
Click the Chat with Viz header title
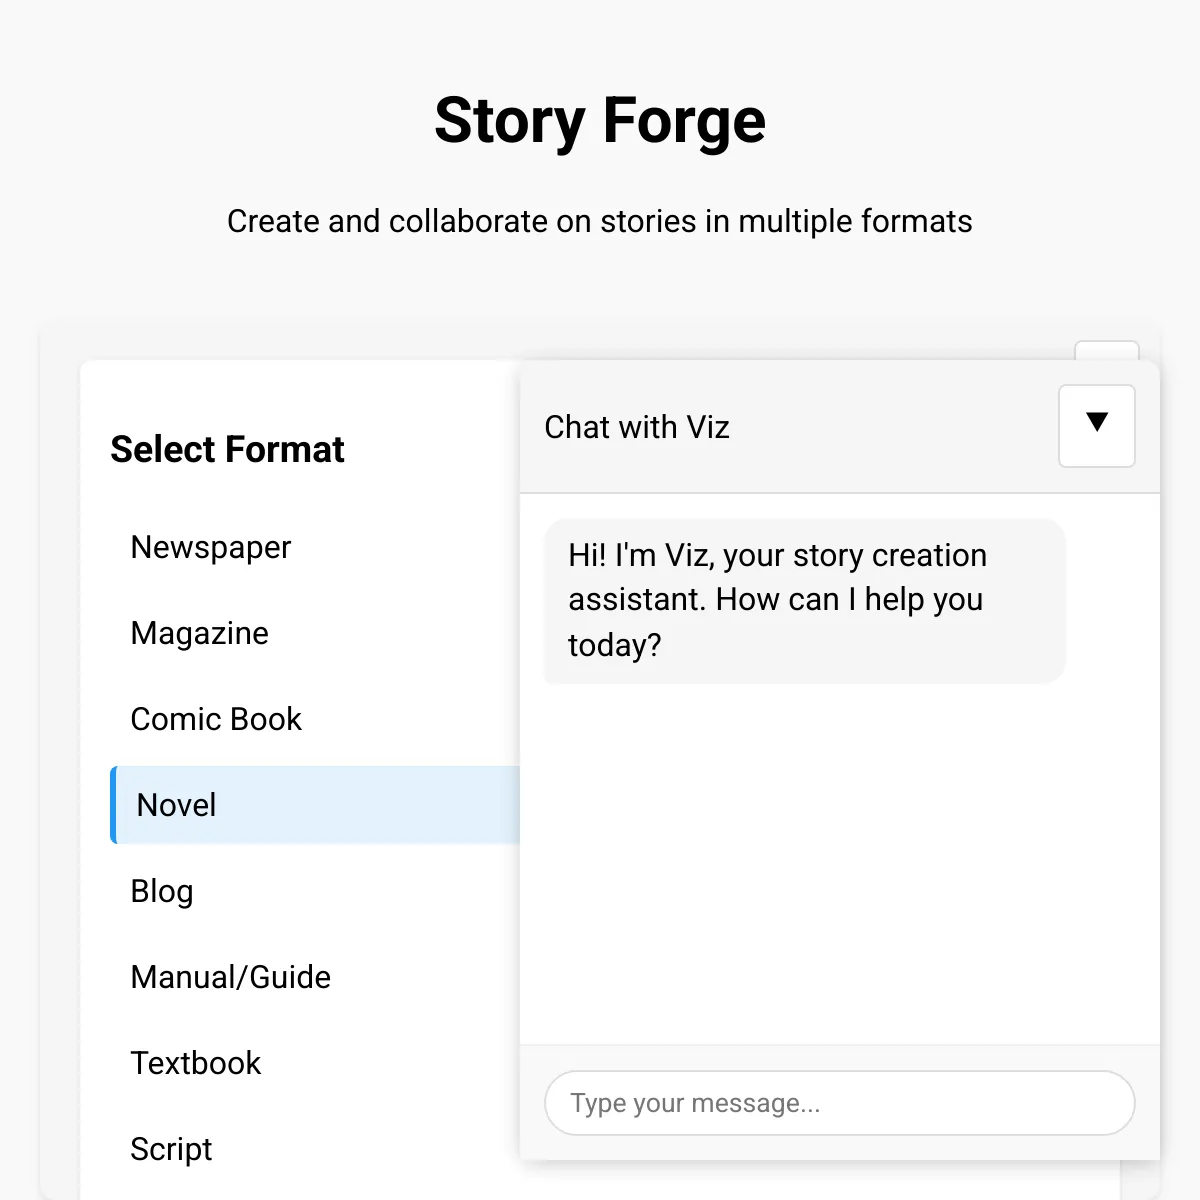point(637,427)
